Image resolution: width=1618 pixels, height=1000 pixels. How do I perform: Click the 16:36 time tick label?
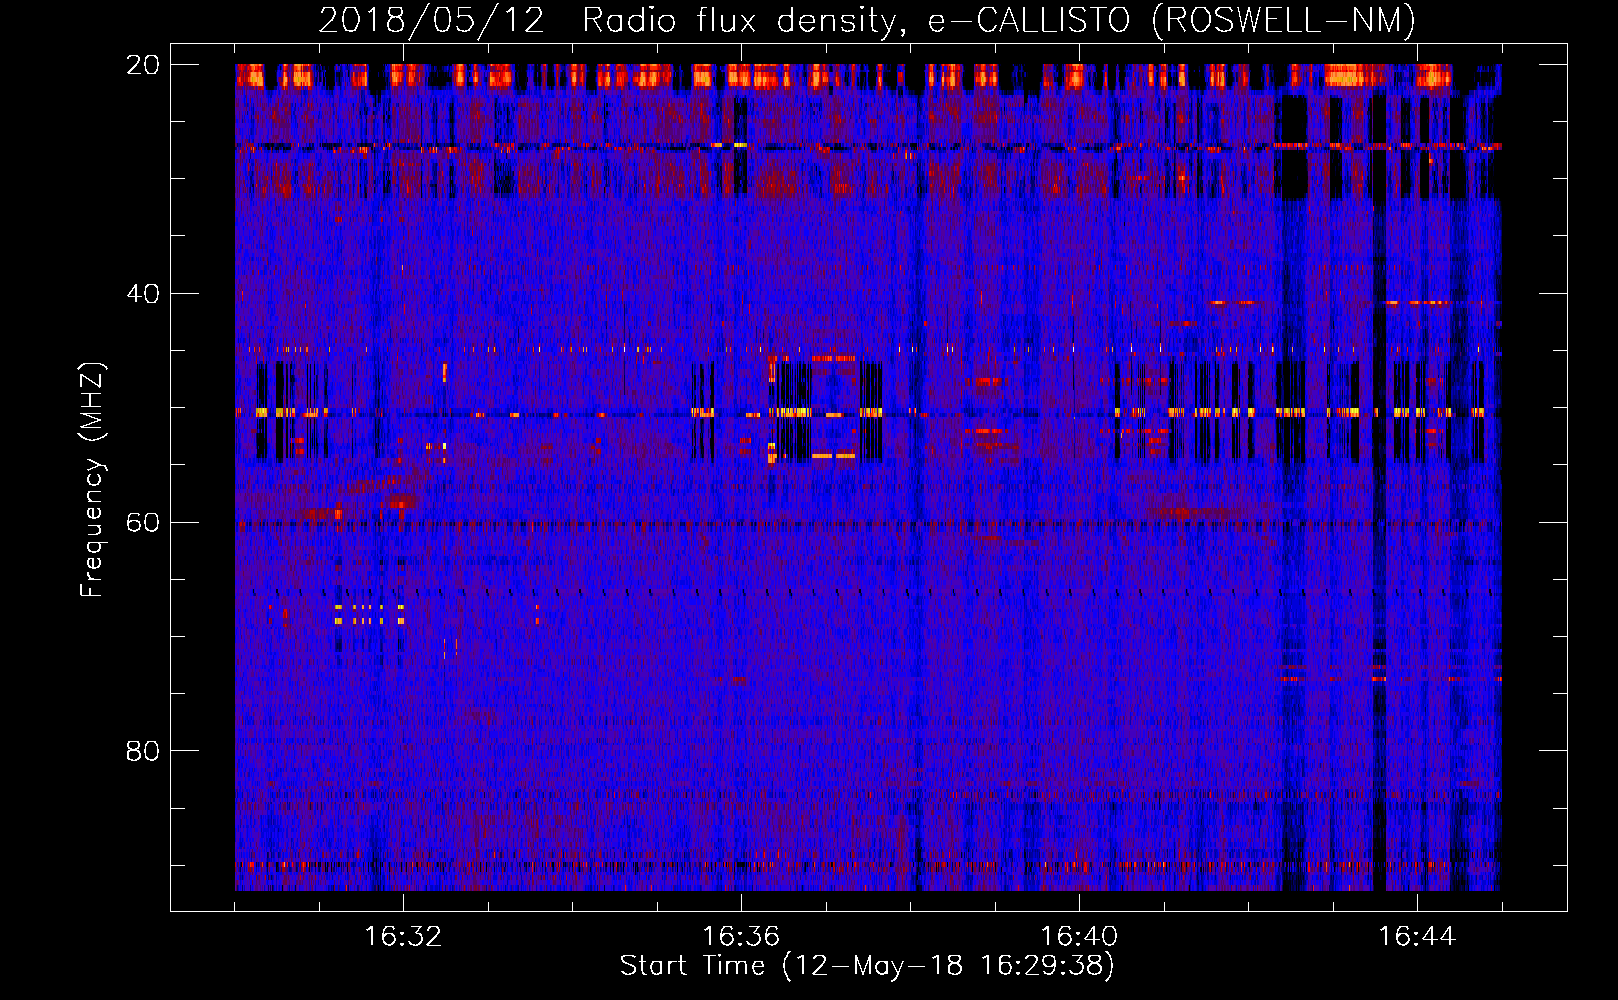(x=741, y=937)
